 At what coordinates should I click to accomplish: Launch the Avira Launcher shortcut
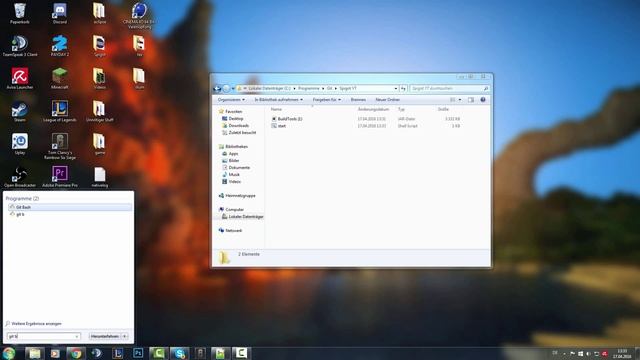tap(20, 78)
